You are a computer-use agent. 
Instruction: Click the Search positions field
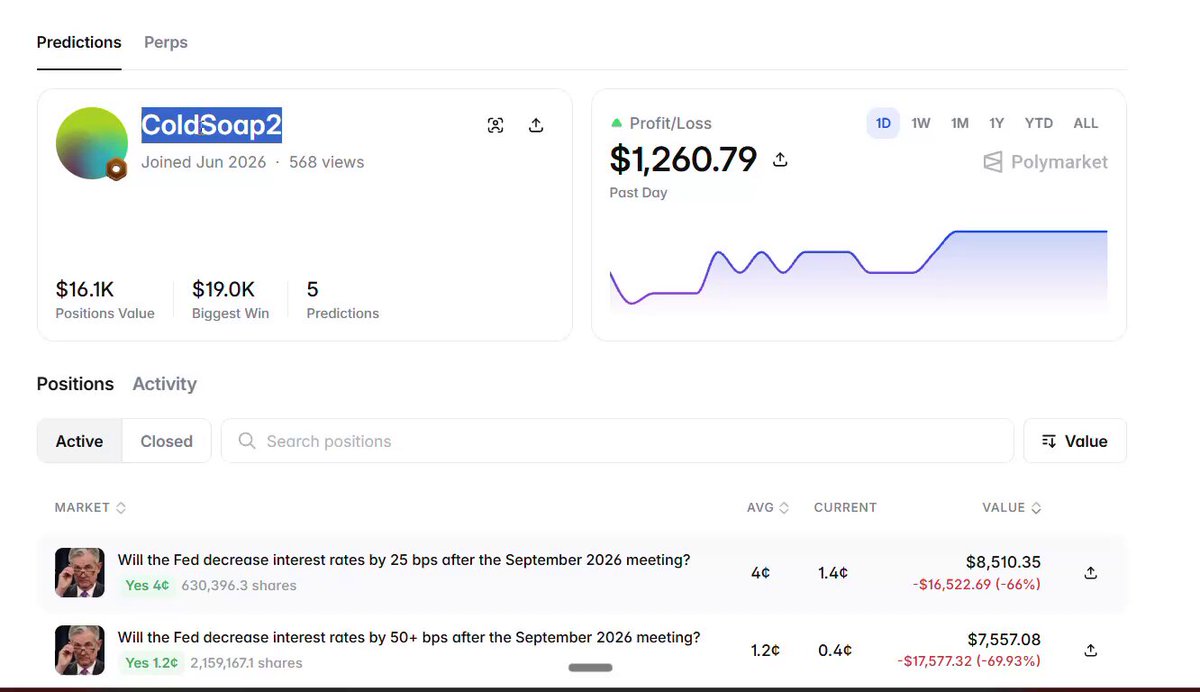pos(617,441)
